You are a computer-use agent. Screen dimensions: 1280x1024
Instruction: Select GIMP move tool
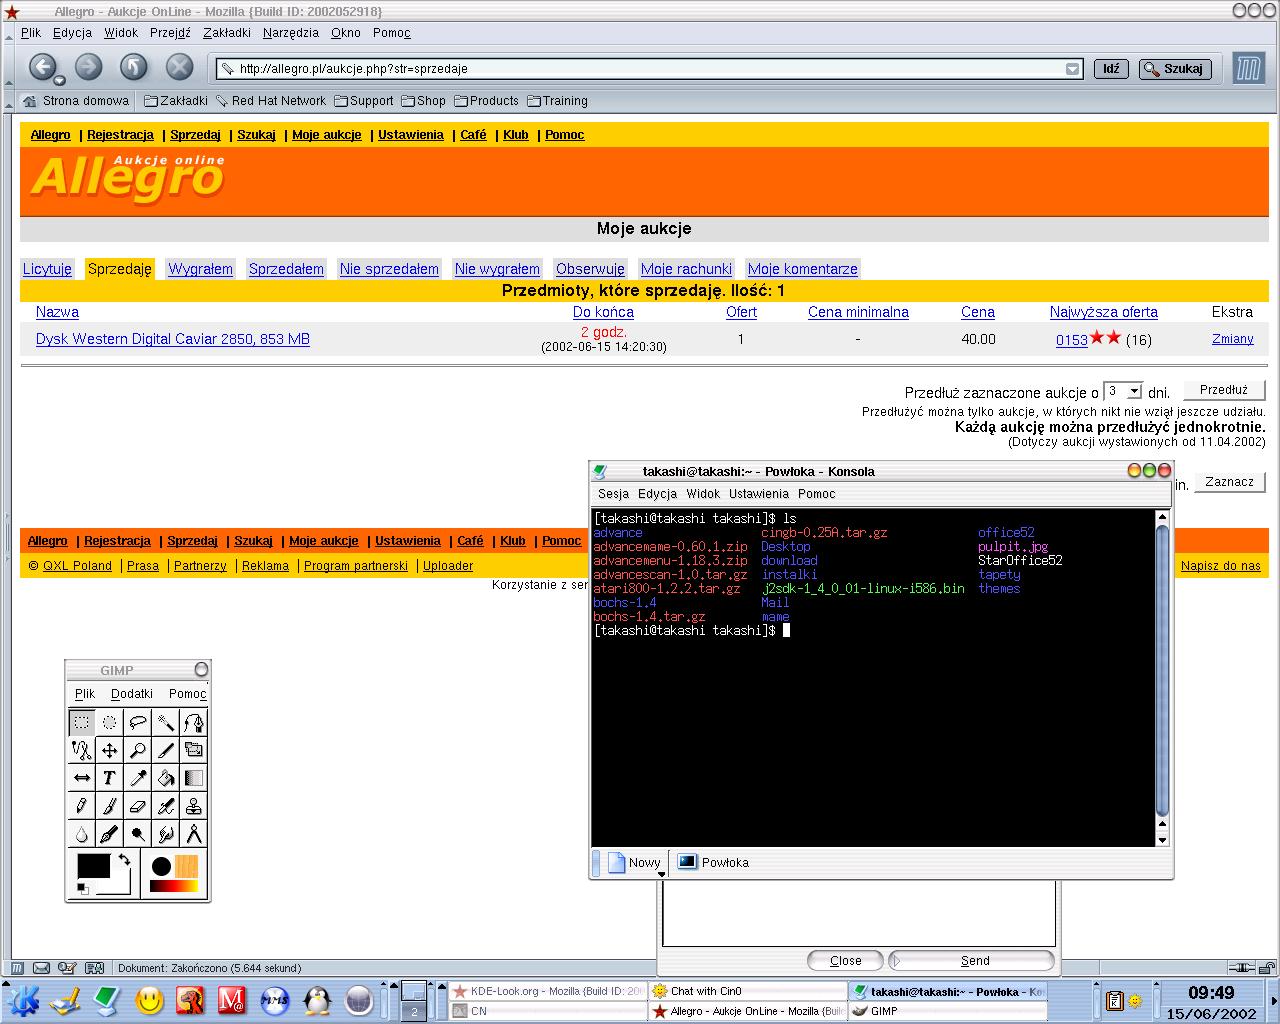click(110, 750)
